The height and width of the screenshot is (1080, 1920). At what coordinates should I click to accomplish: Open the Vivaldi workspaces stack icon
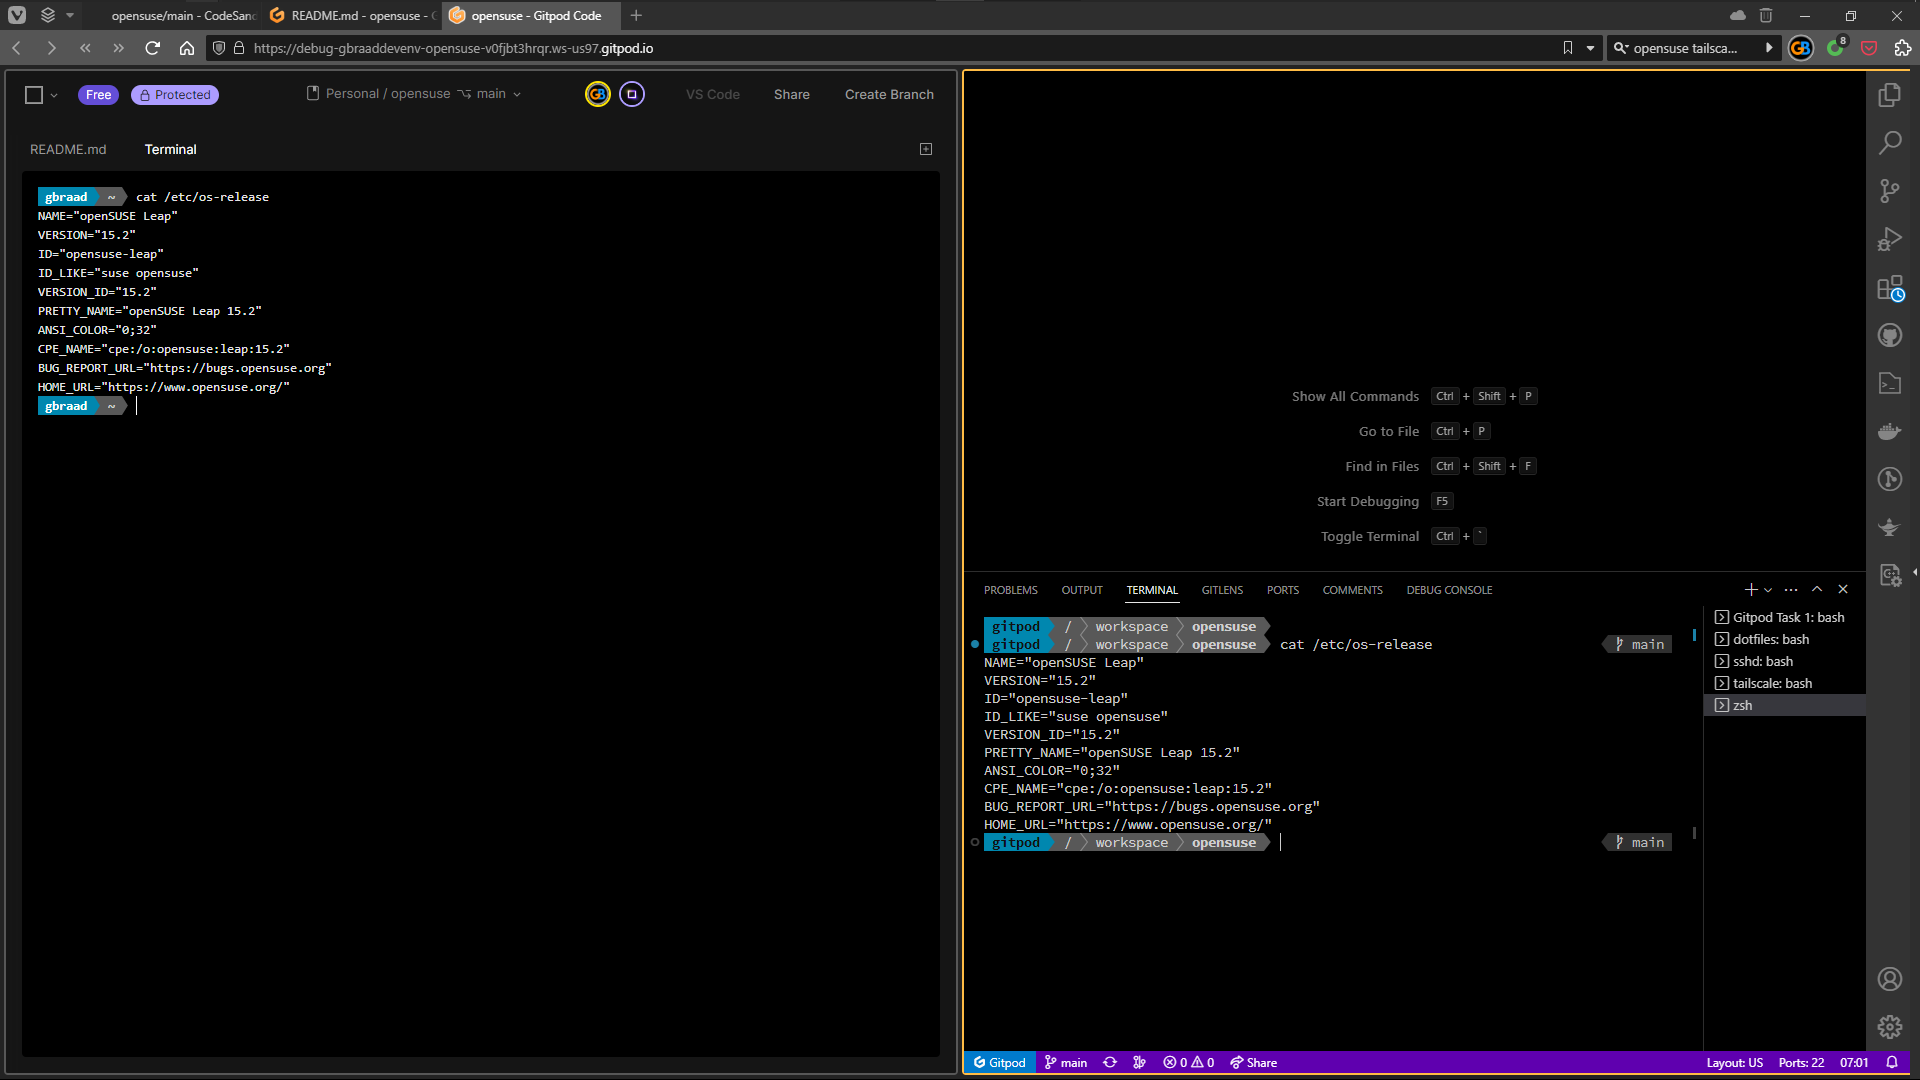click(x=48, y=15)
